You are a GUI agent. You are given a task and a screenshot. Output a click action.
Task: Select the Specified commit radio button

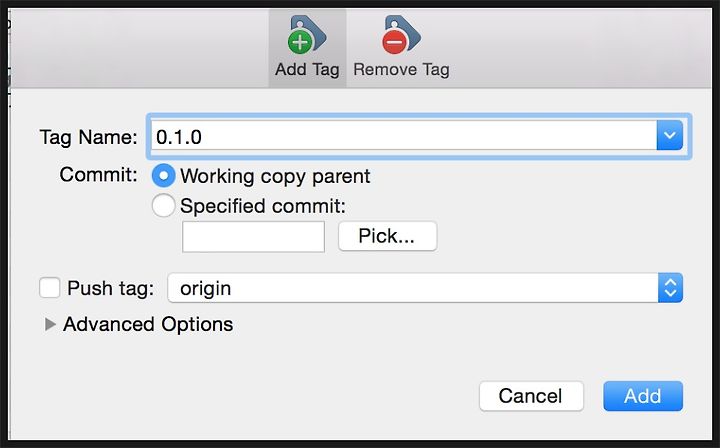pos(163,205)
